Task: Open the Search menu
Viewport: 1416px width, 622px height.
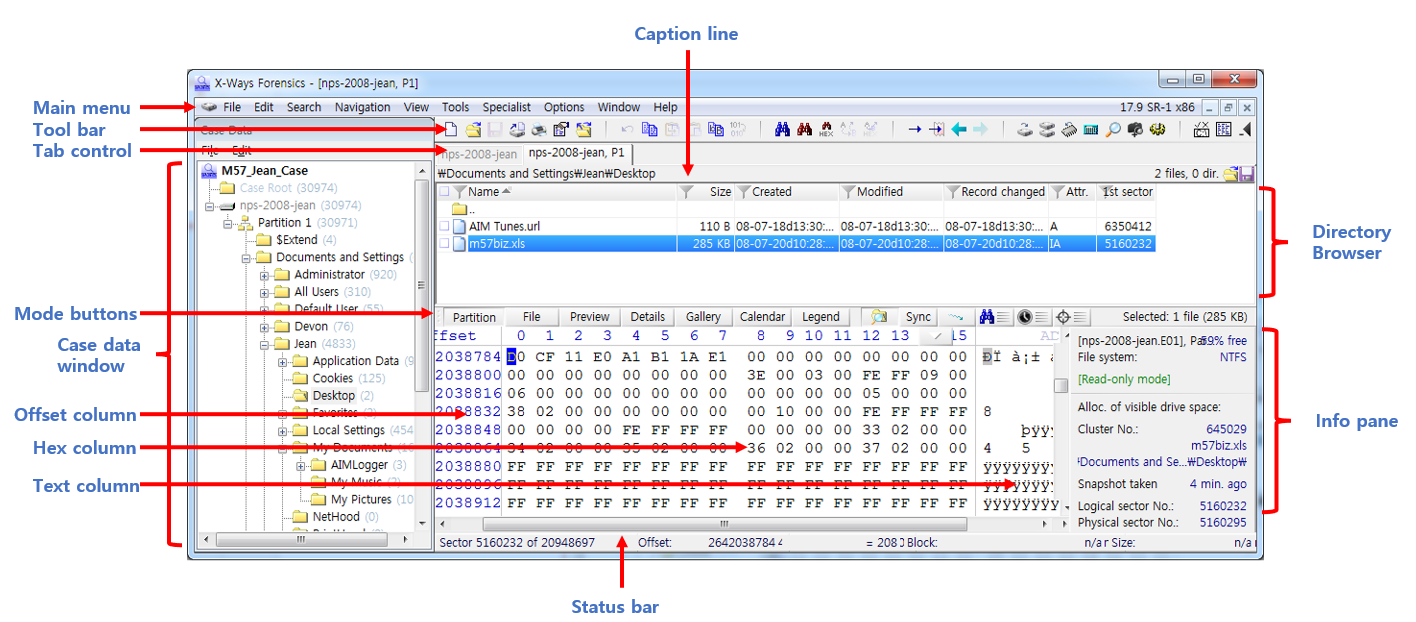Action: (304, 107)
